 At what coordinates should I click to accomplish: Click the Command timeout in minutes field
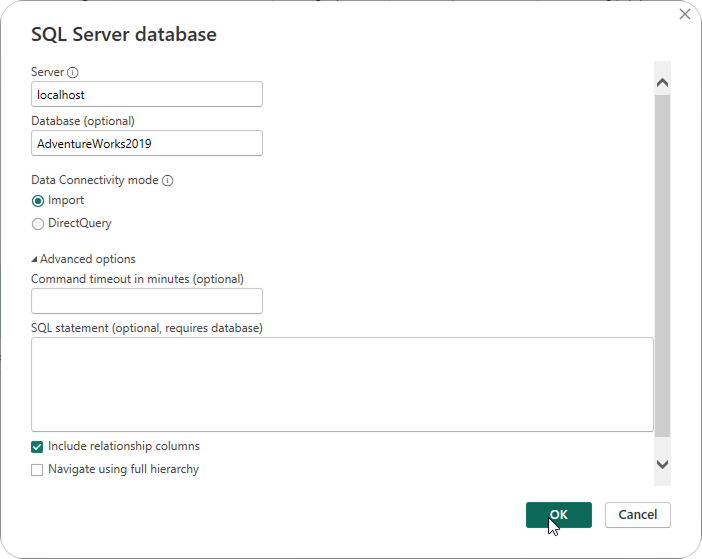click(147, 301)
